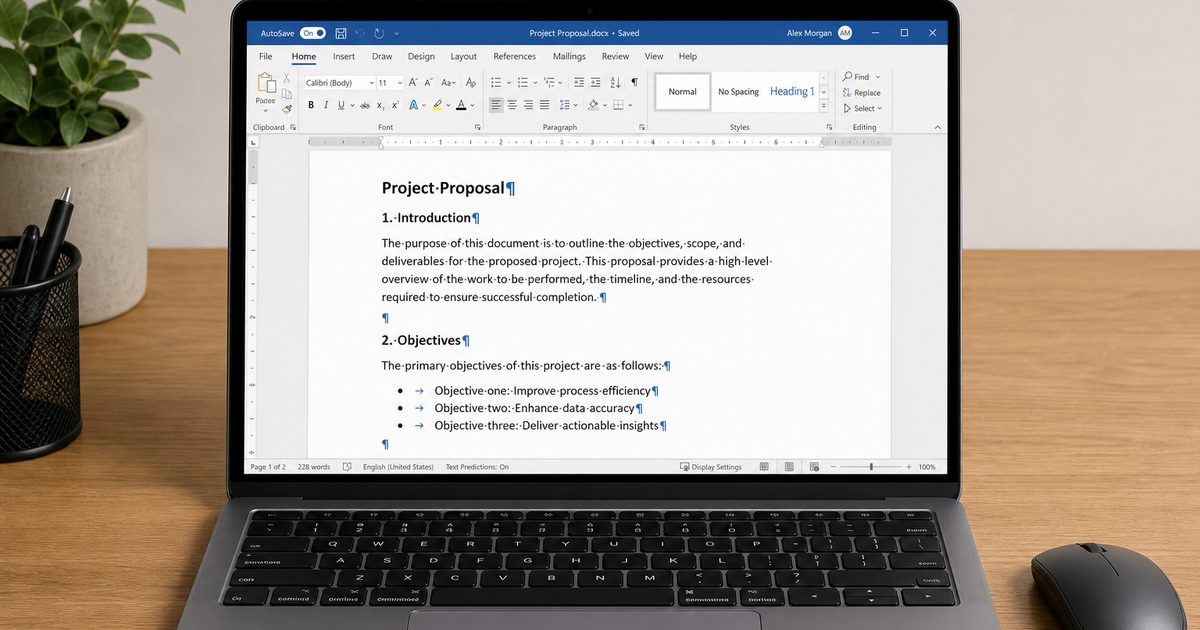
Task: Clear all formatting icon
Action: click(x=471, y=82)
